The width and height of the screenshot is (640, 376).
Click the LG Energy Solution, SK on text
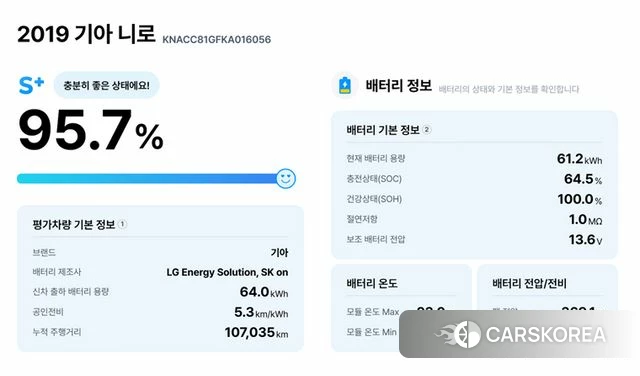(227, 272)
